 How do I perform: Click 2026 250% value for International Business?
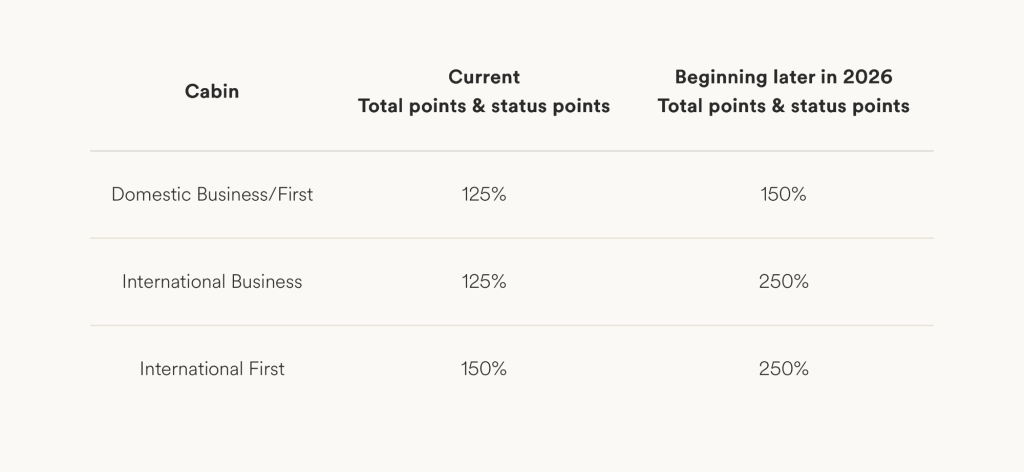(x=783, y=282)
